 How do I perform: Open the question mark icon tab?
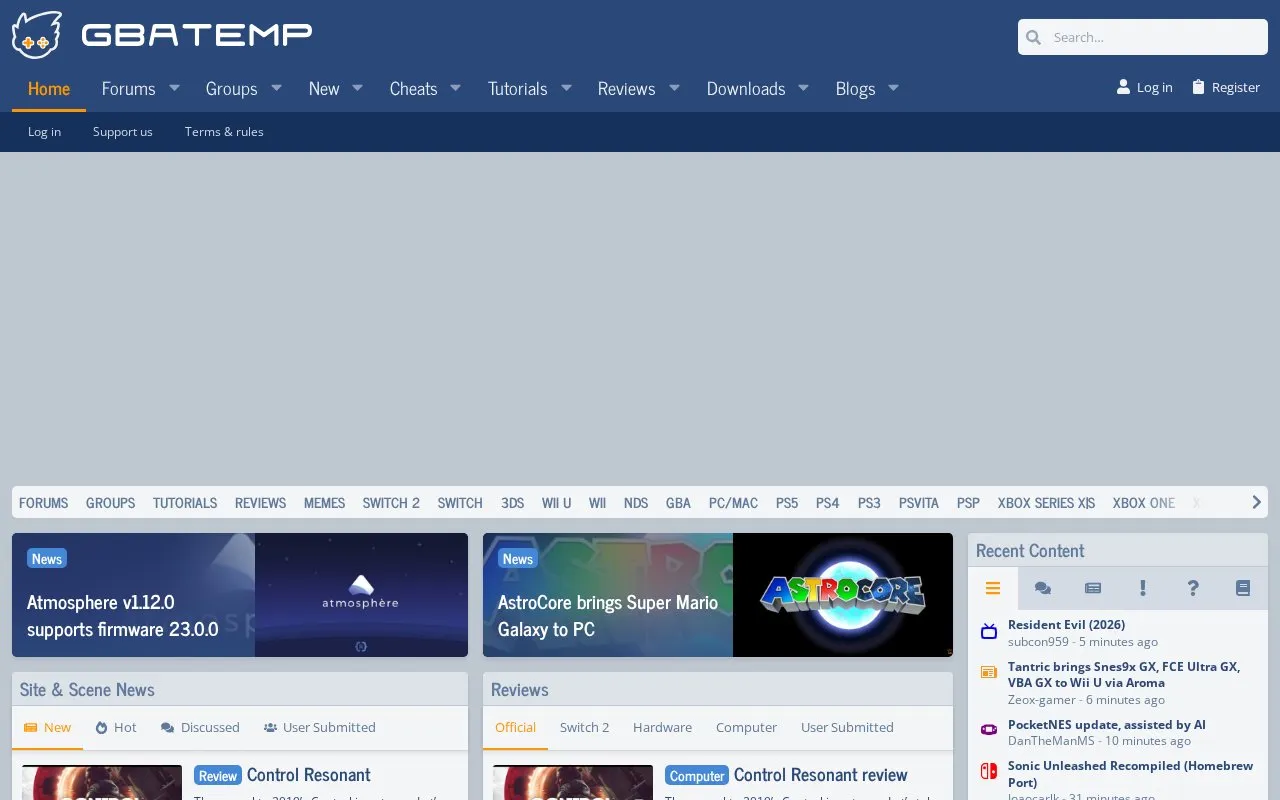click(x=1193, y=588)
